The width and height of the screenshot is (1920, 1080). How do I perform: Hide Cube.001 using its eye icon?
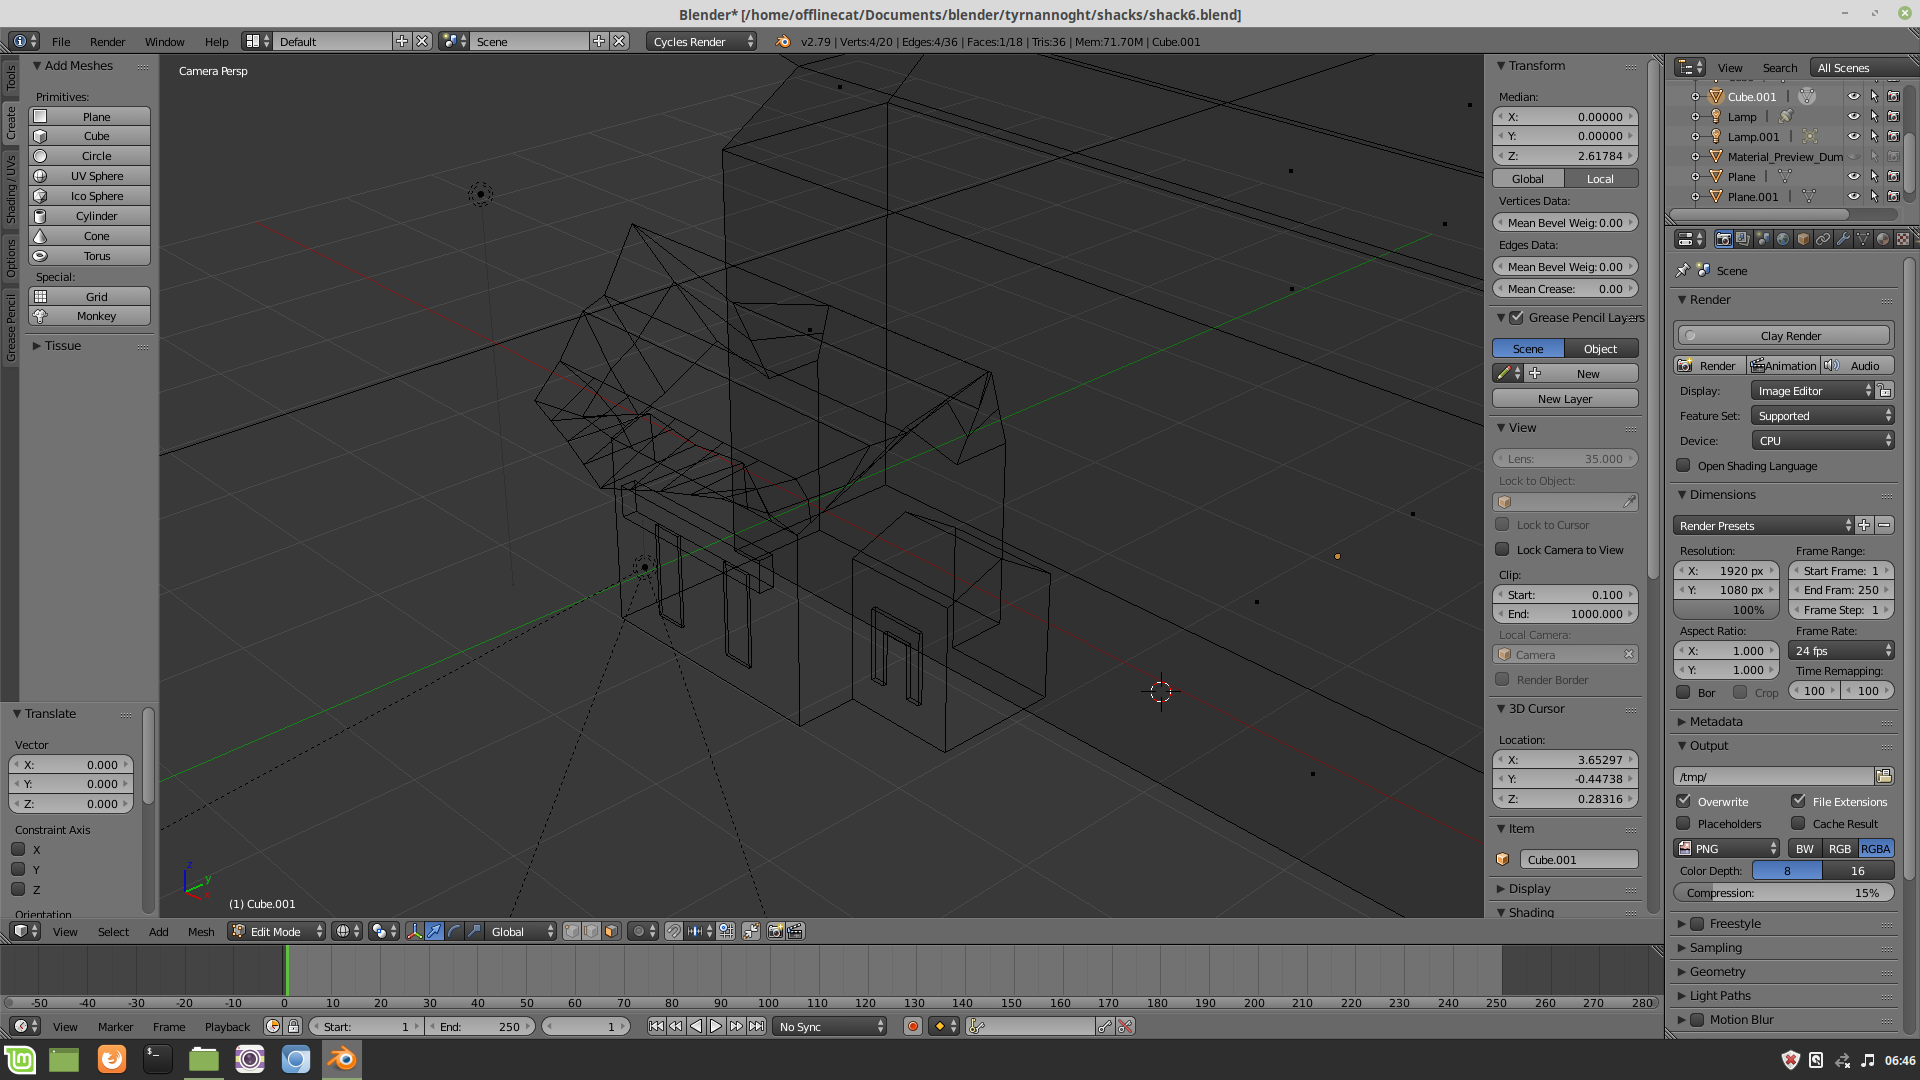click(x=1853, y=97)
